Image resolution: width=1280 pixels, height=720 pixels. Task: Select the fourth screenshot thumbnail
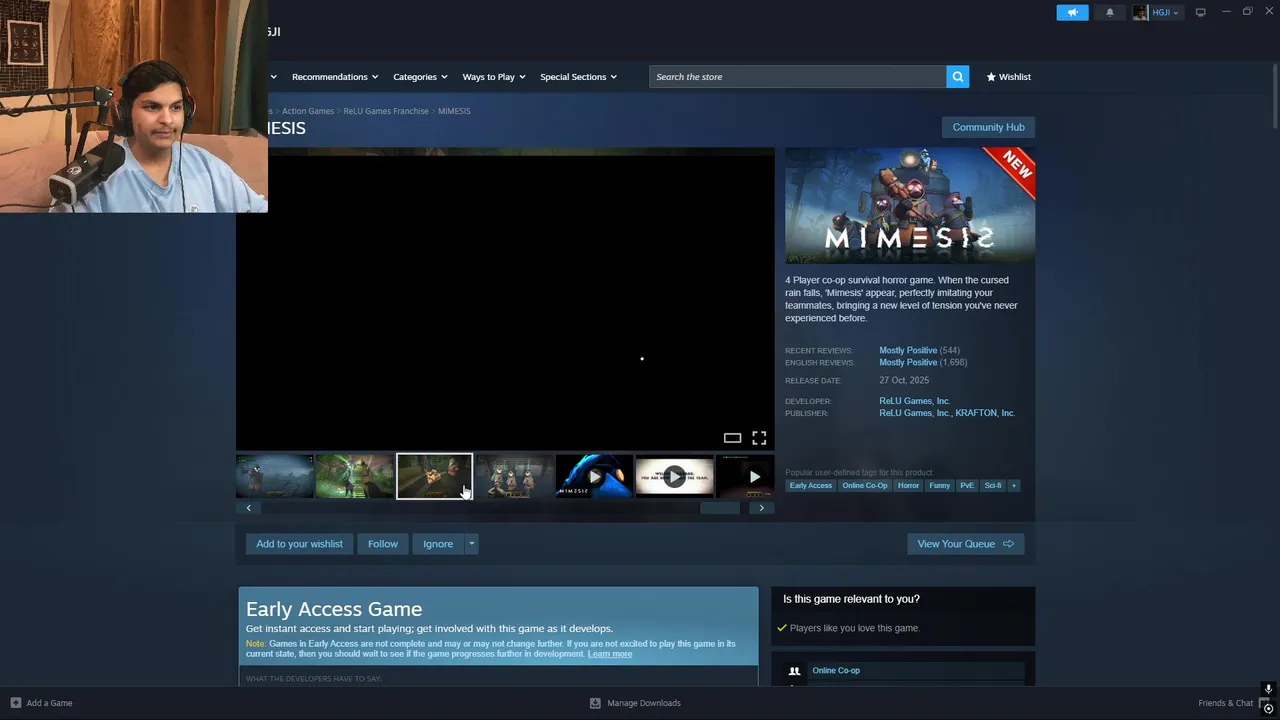tap(514, 476)
